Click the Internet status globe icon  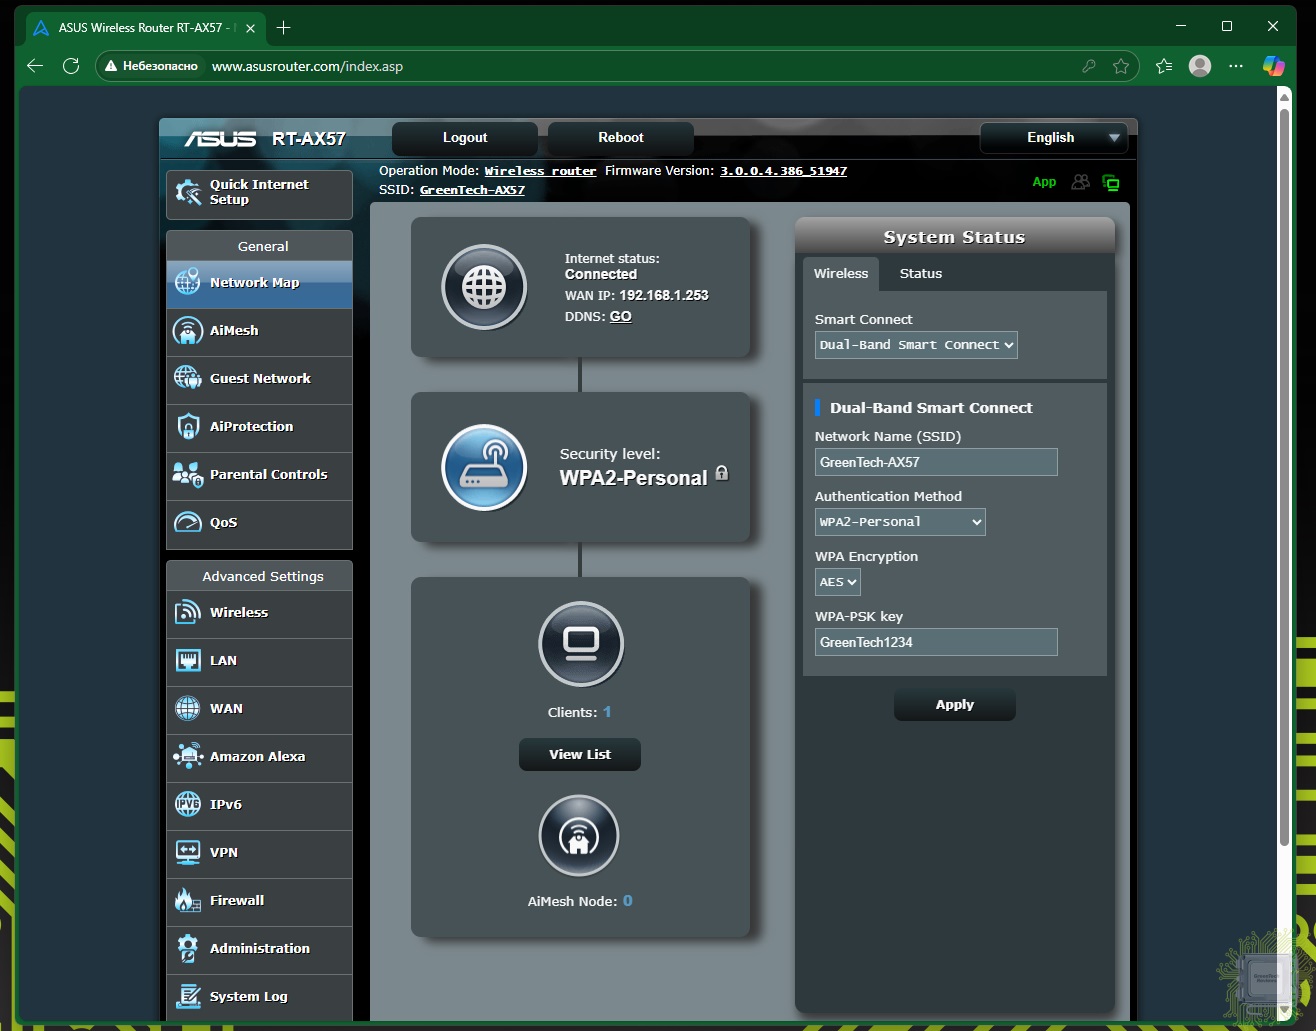coord(485,287)
